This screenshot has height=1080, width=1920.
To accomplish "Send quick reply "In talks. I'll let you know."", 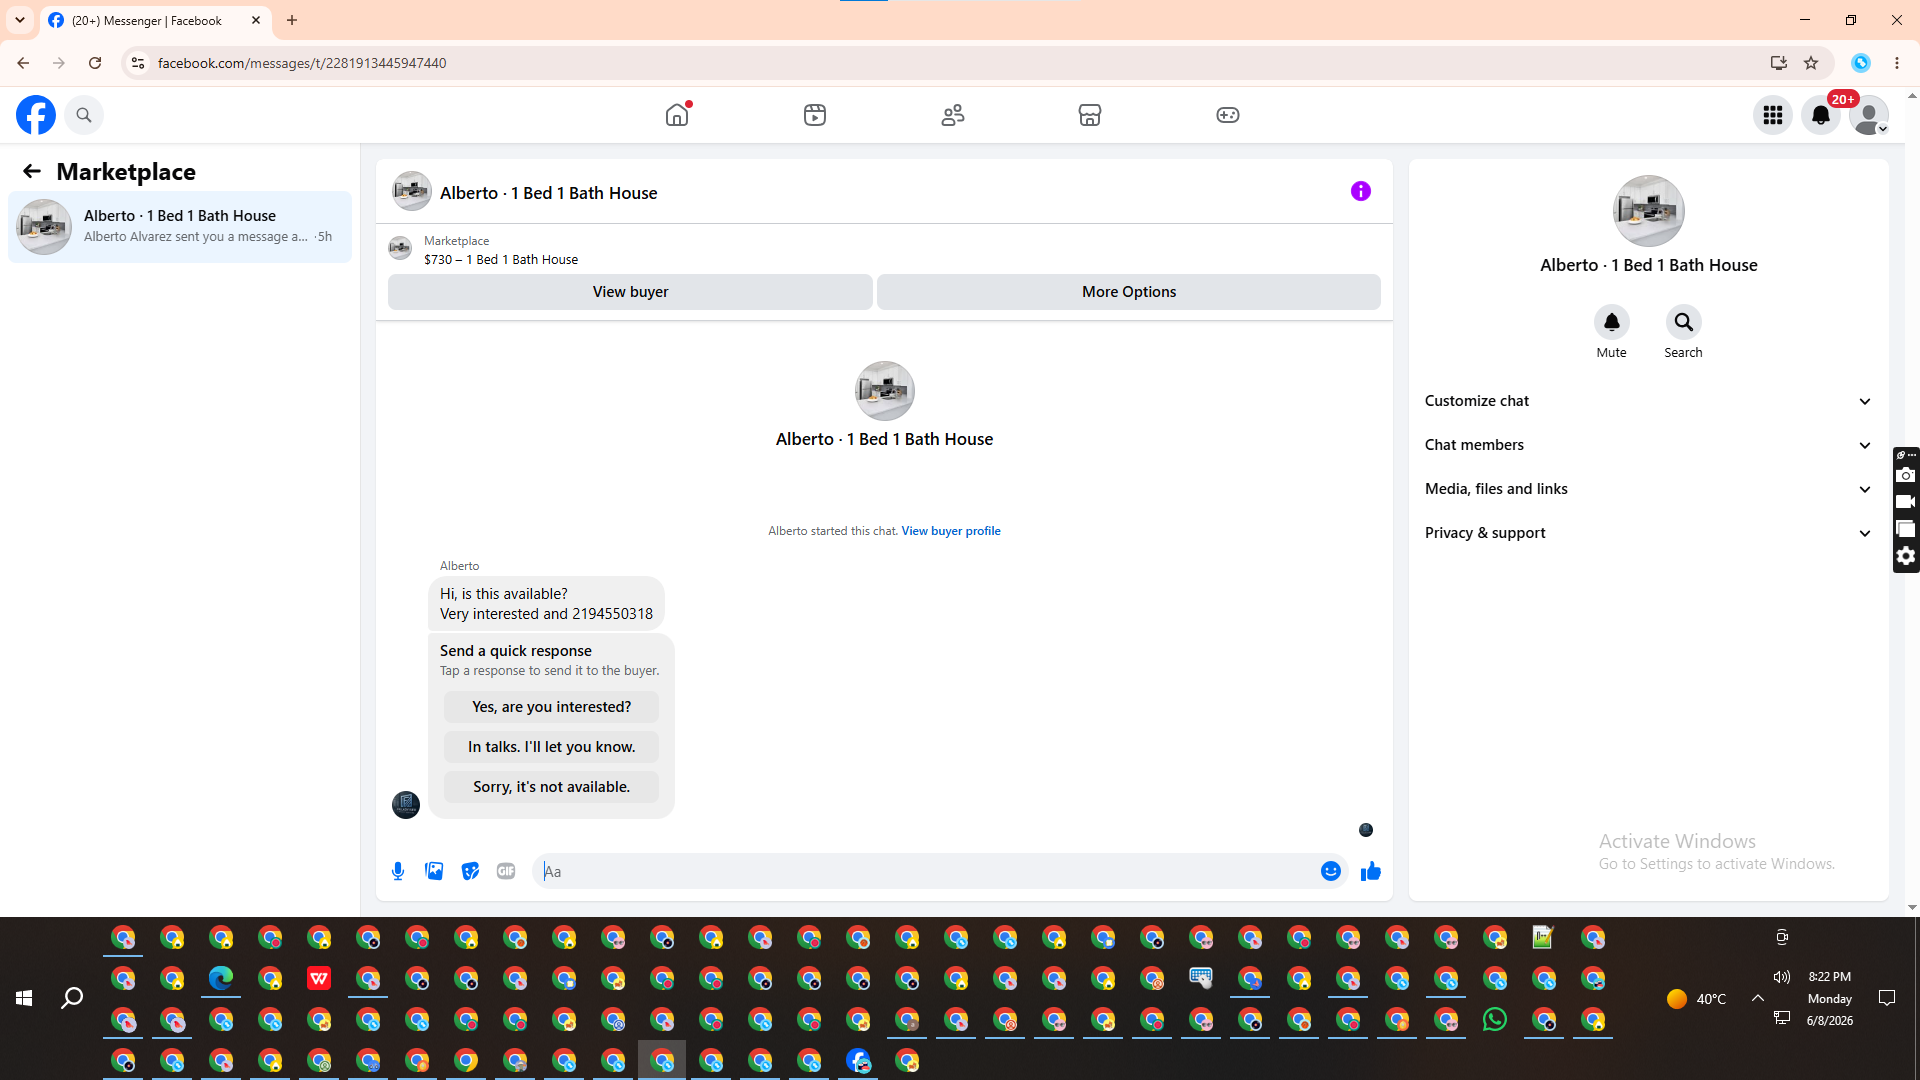I will (x=551, y=747).
